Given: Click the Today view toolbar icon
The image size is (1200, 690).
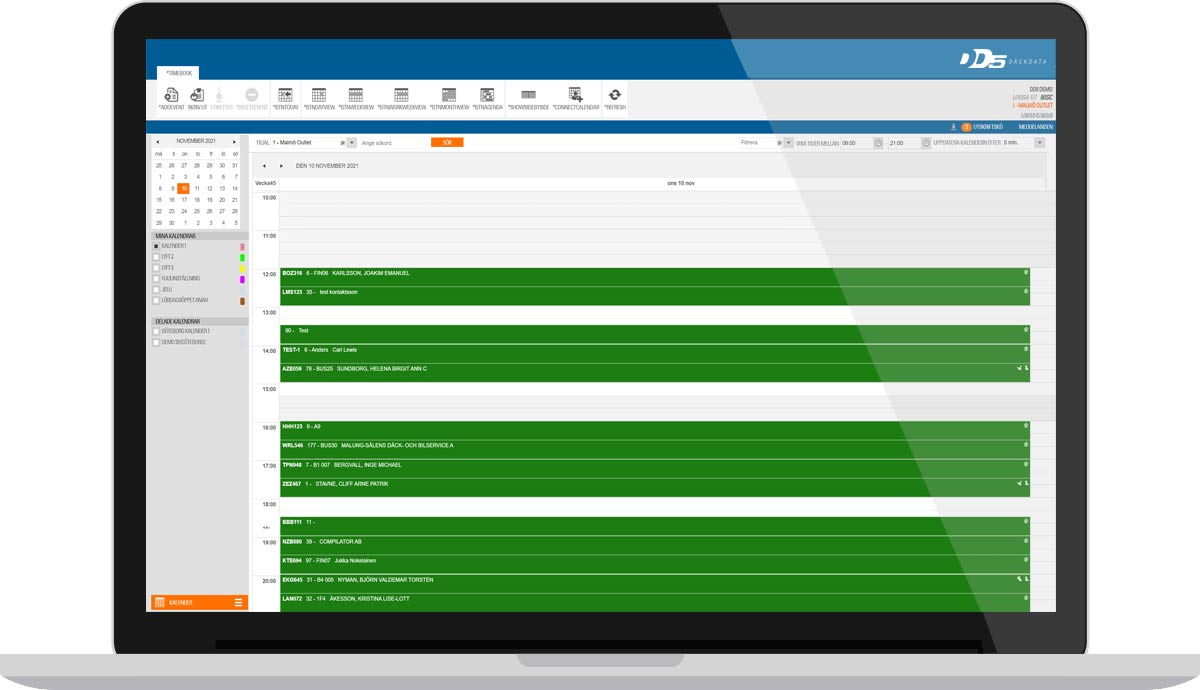Looking at the screenshot, I should click(x=285, y=96).
